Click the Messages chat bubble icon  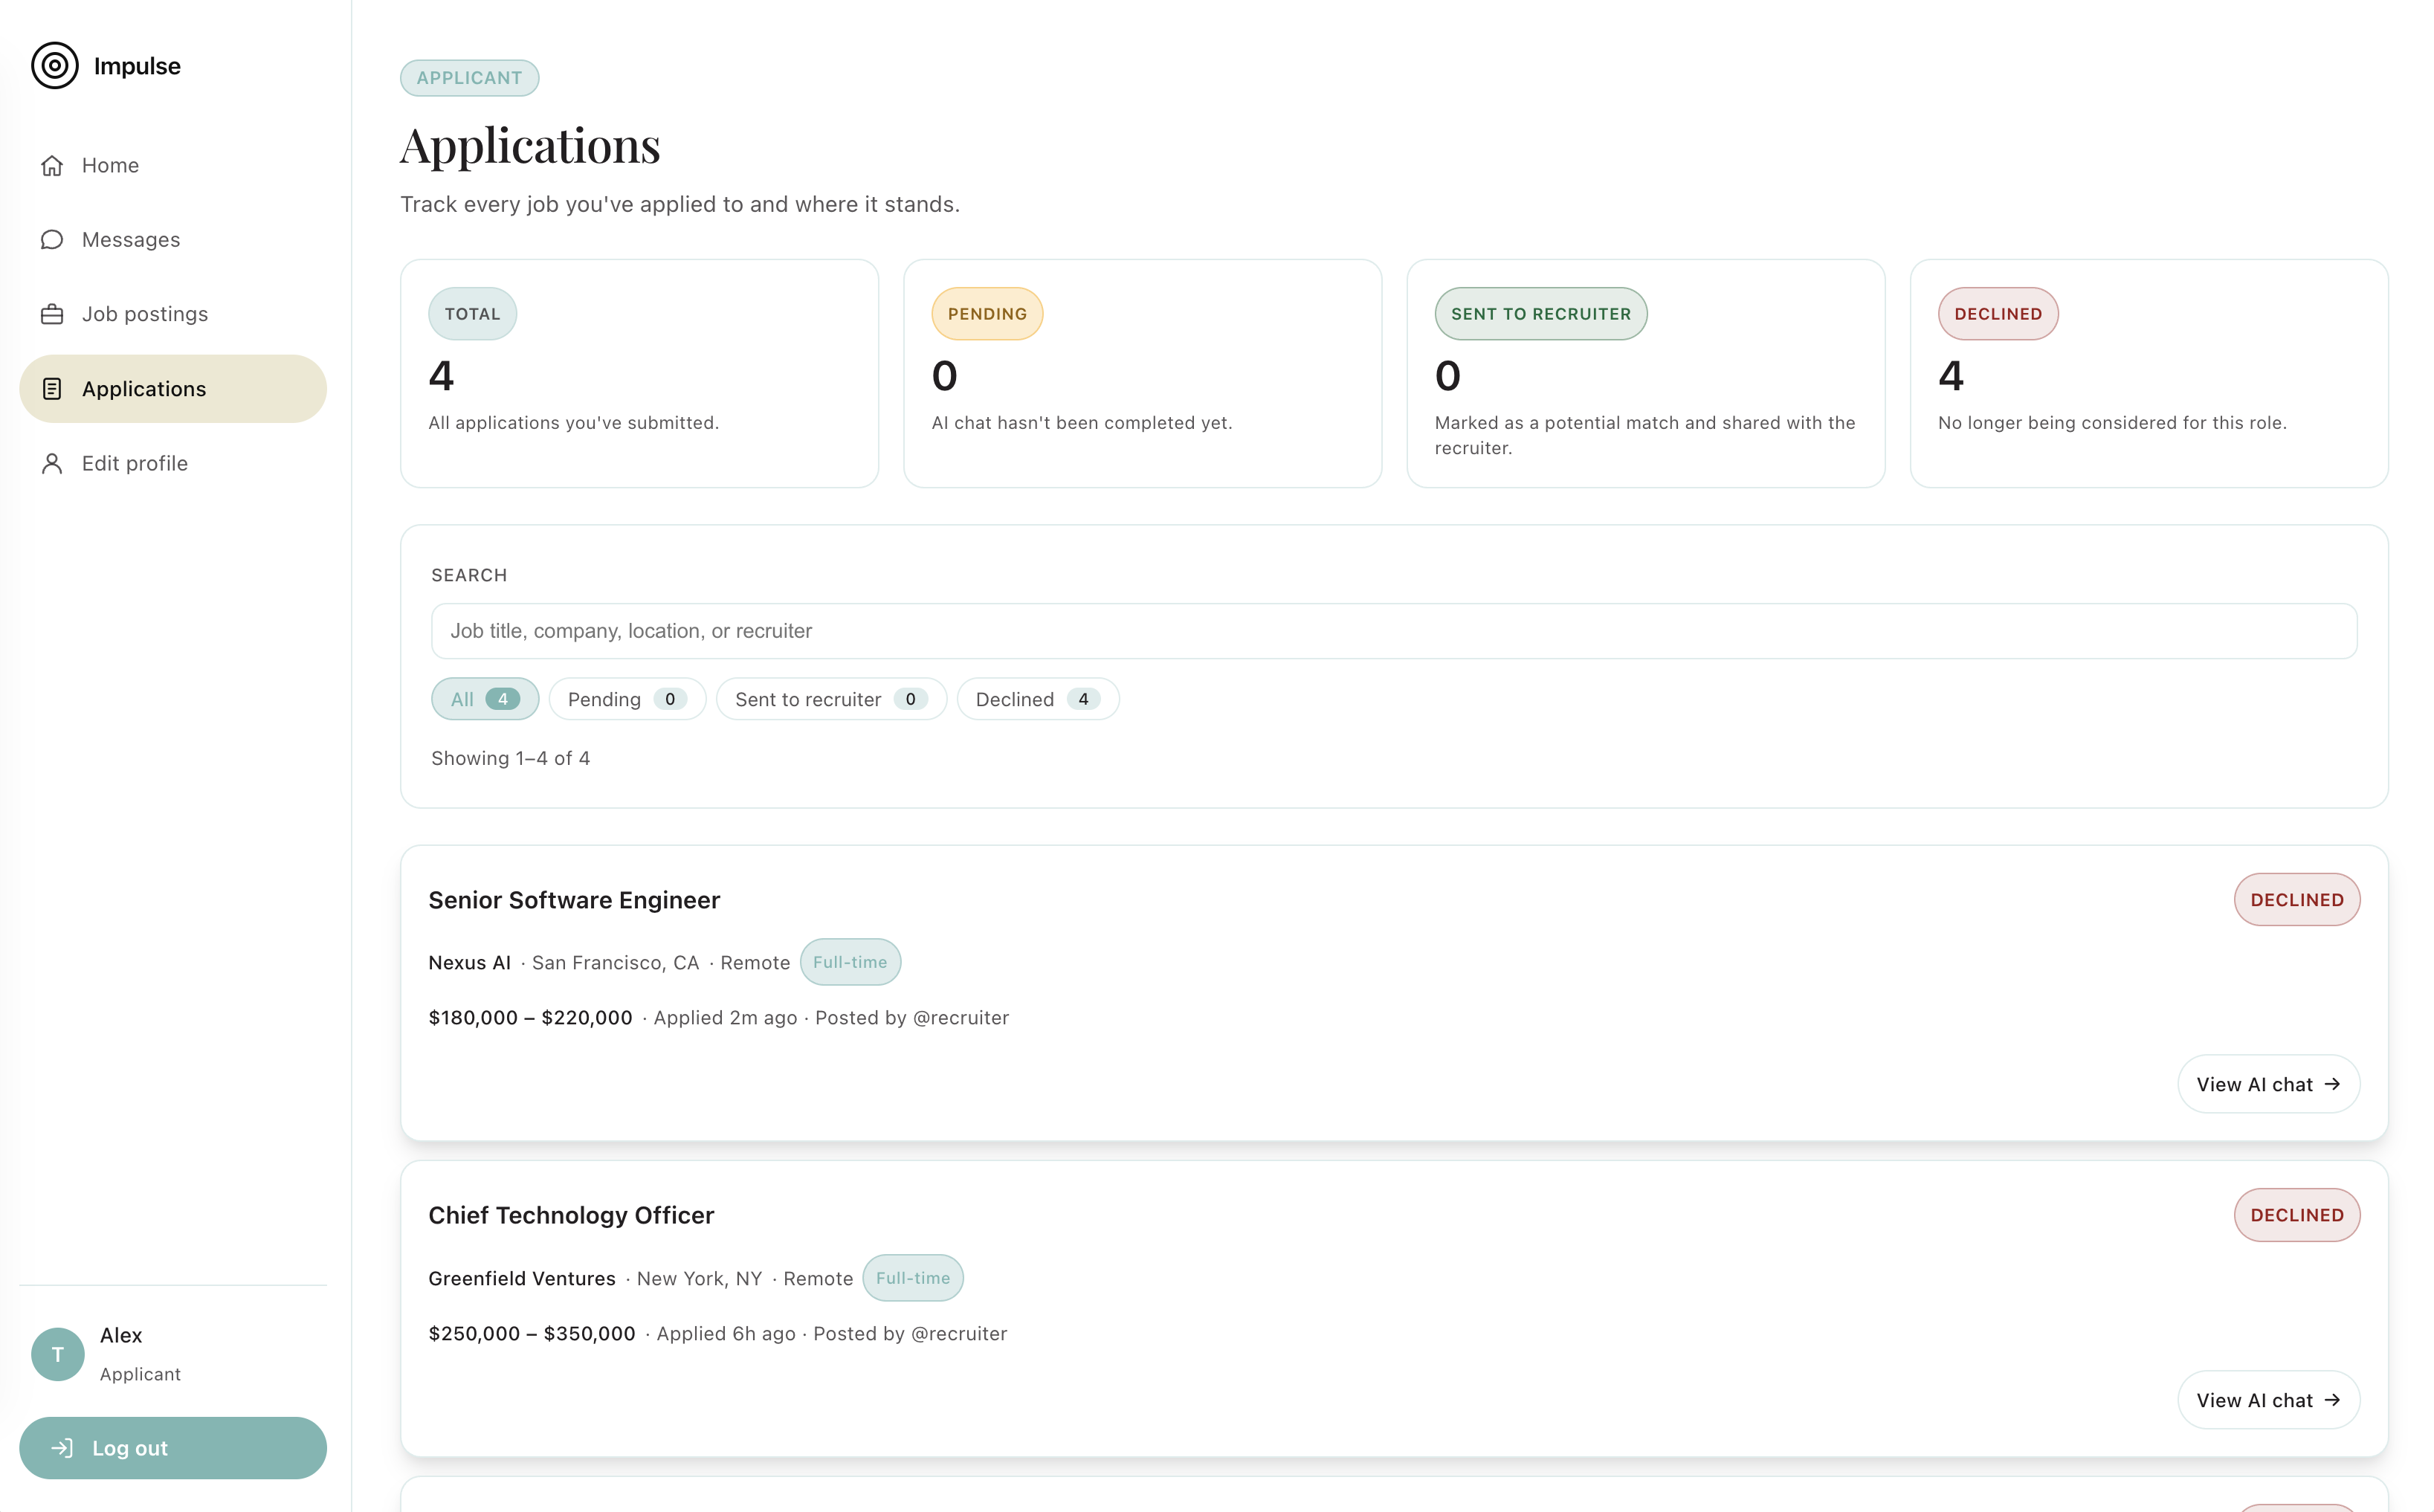(52, 240)
